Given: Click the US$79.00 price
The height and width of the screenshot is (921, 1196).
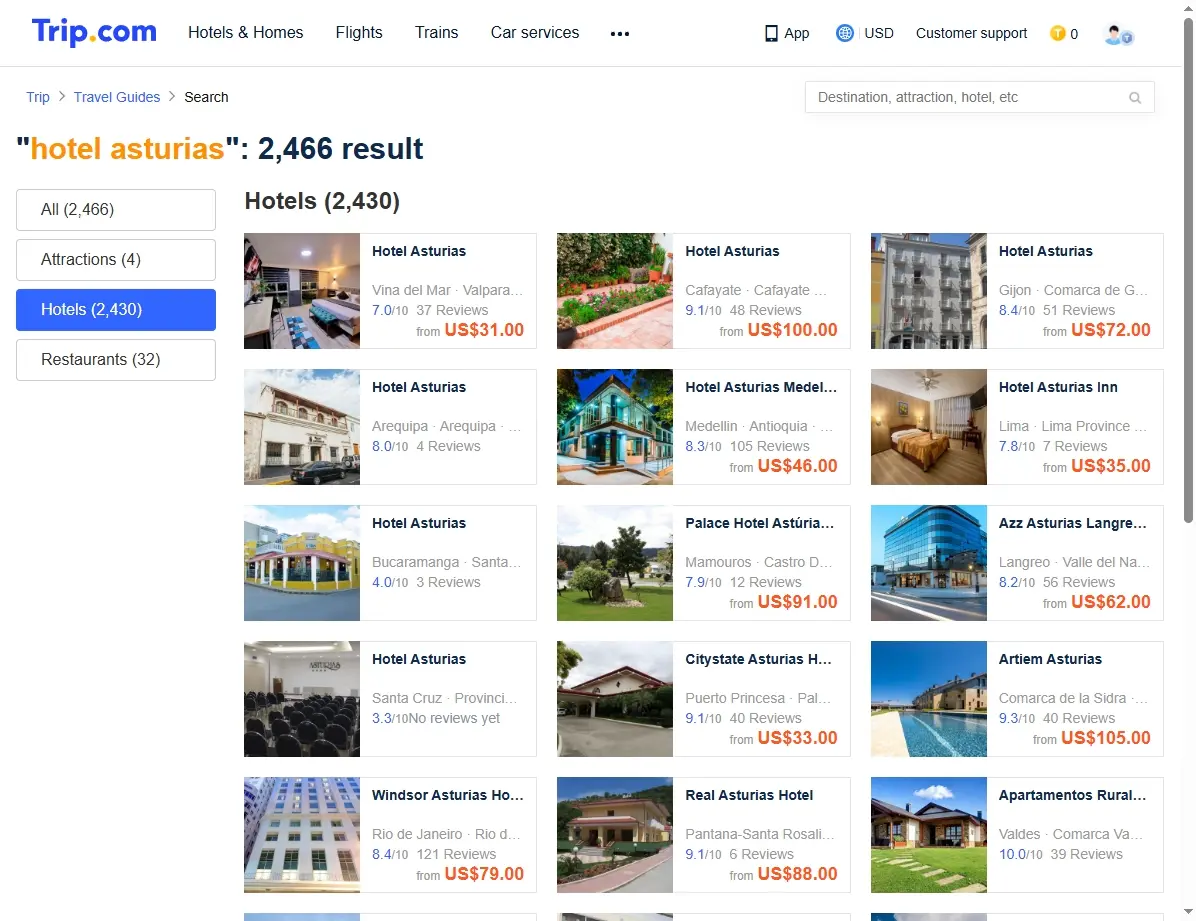Looking at the screenshot, I should click(484, 874).
